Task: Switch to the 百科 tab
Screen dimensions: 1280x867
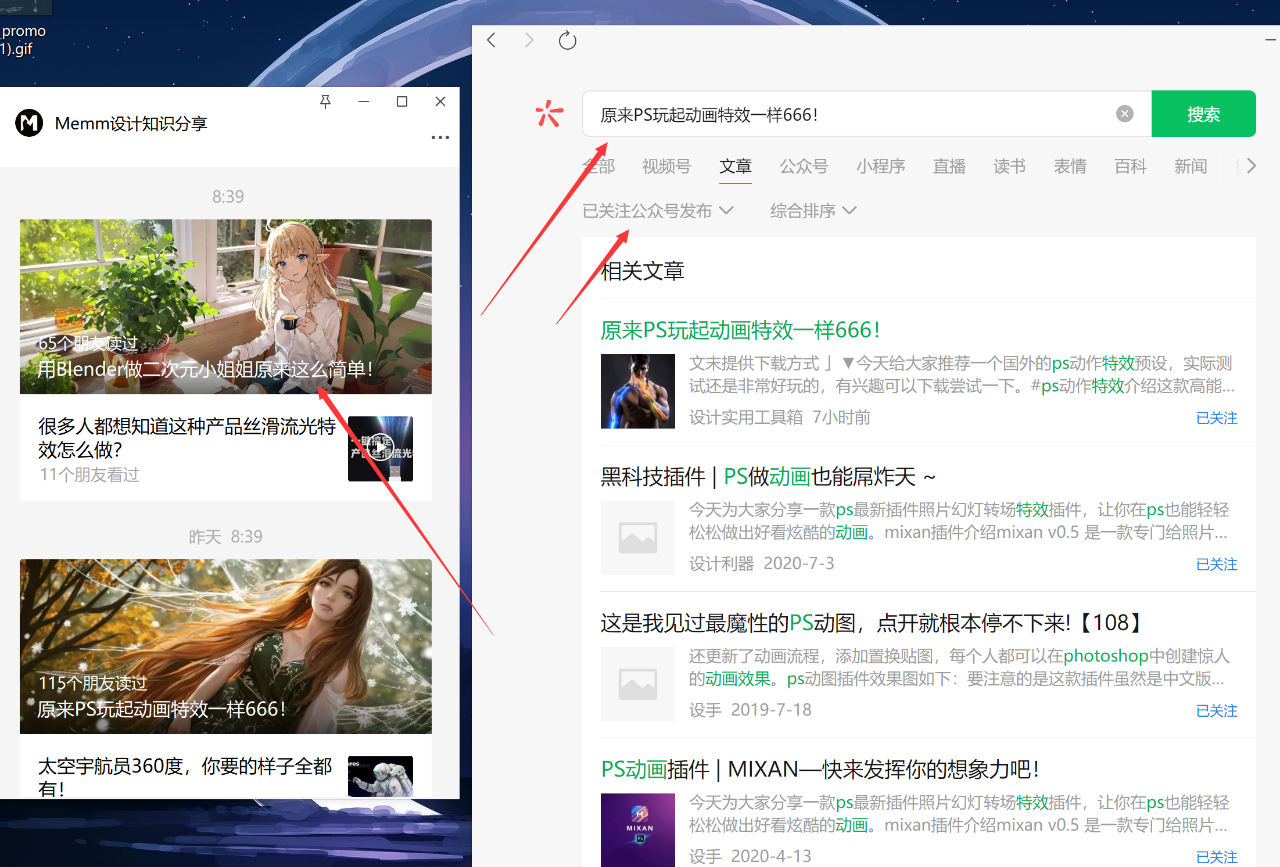Action: [1130, 167]
